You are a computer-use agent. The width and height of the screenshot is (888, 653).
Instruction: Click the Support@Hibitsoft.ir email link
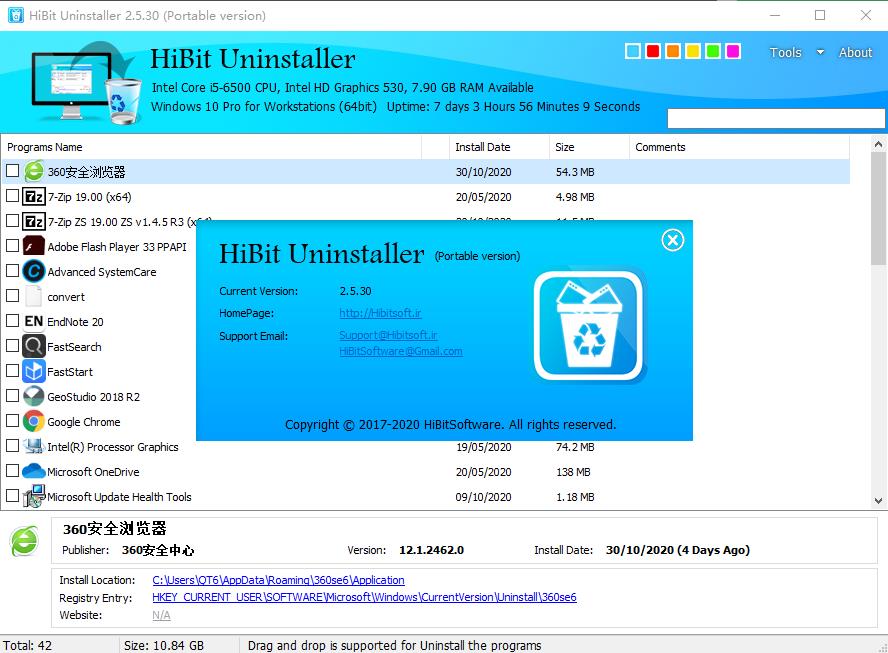[388, 335]
